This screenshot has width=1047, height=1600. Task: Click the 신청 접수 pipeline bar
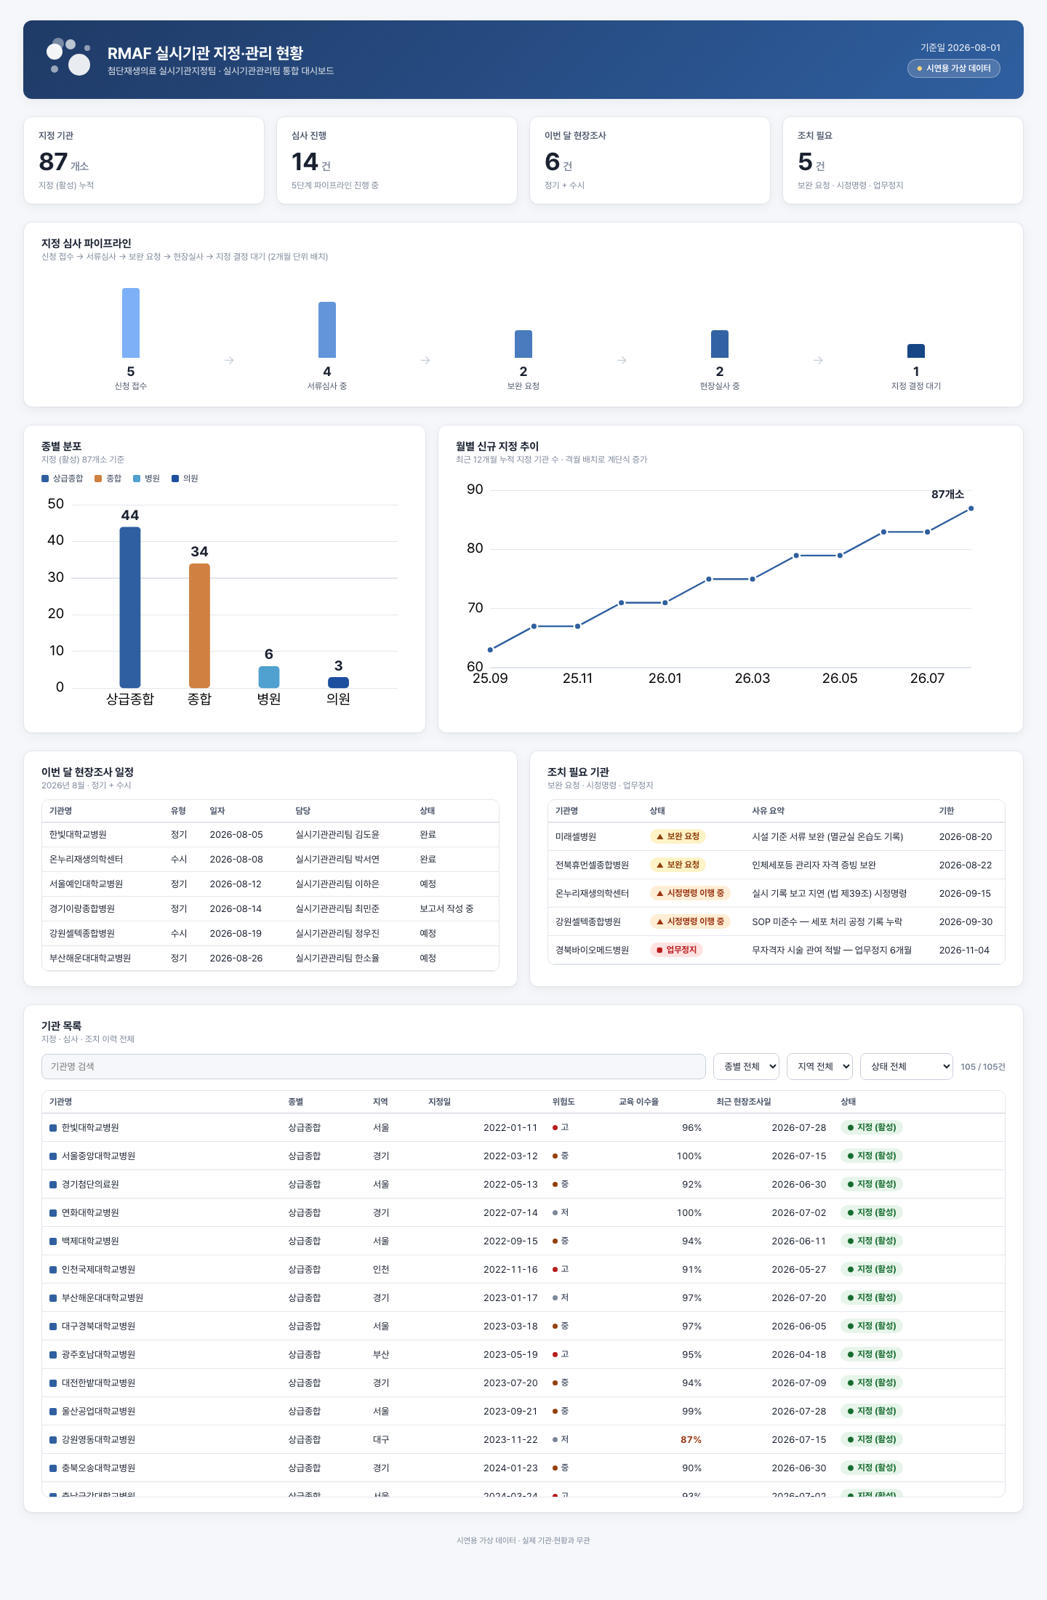click(x=131, y=323)
